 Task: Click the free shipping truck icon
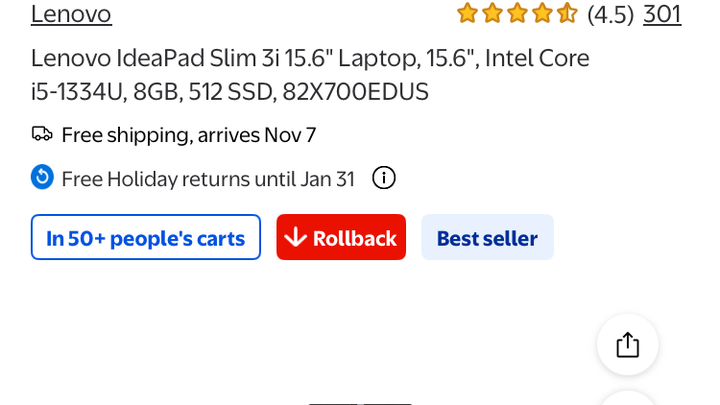pyautogui.click(x=42, y=134)
